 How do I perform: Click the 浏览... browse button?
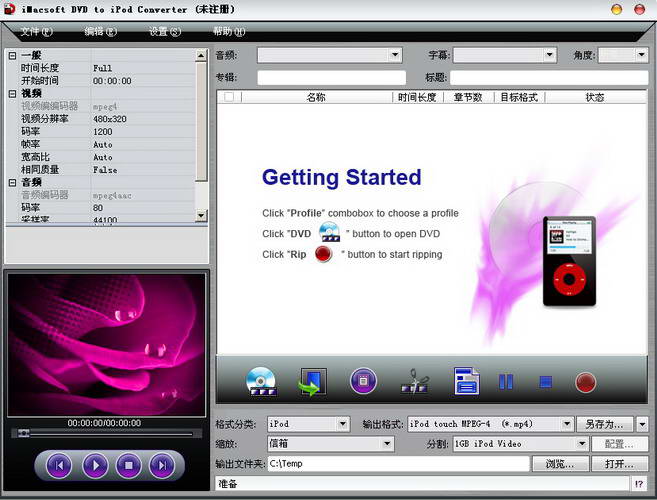pyautogui.click(x=560, y=464)
